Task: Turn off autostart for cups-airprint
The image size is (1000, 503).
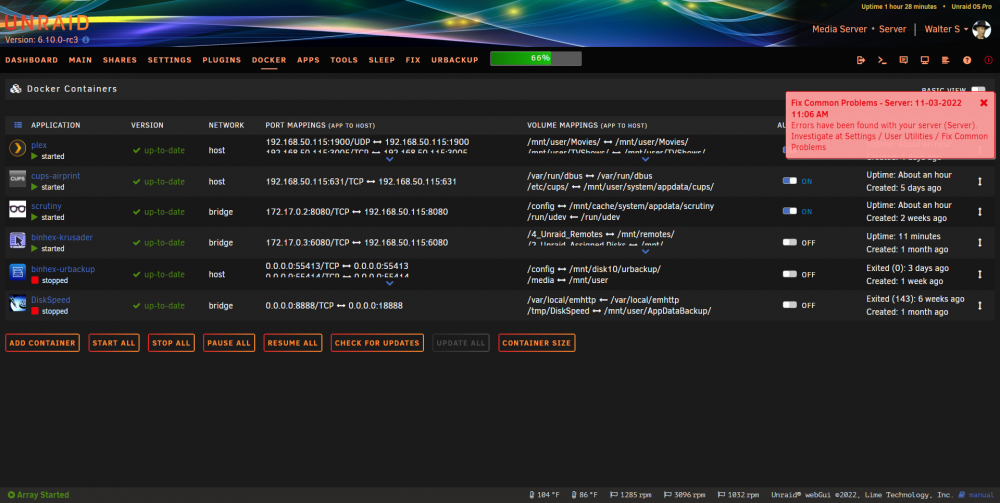Action: click(x=790, y=180)
